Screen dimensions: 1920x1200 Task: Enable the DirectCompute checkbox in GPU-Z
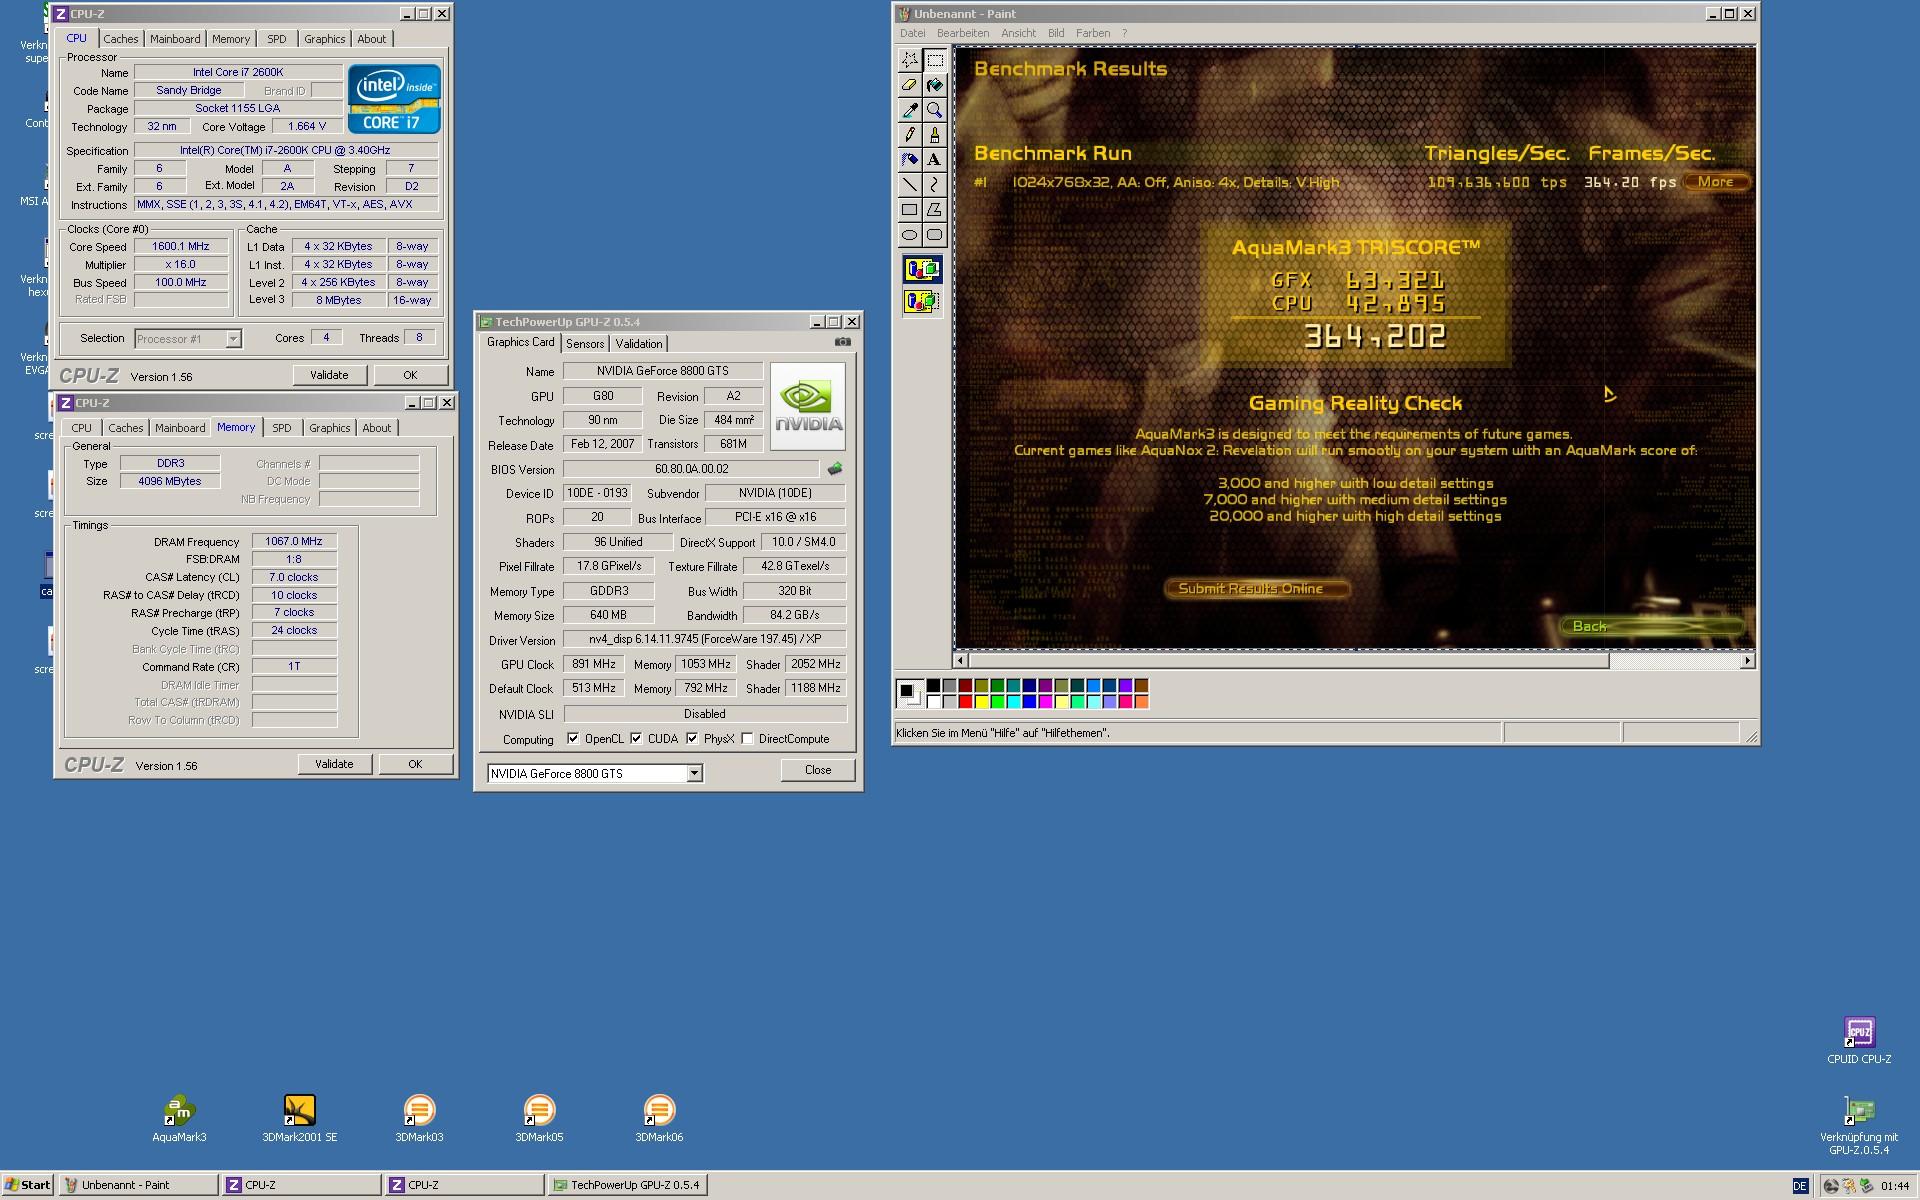point(747,739)
